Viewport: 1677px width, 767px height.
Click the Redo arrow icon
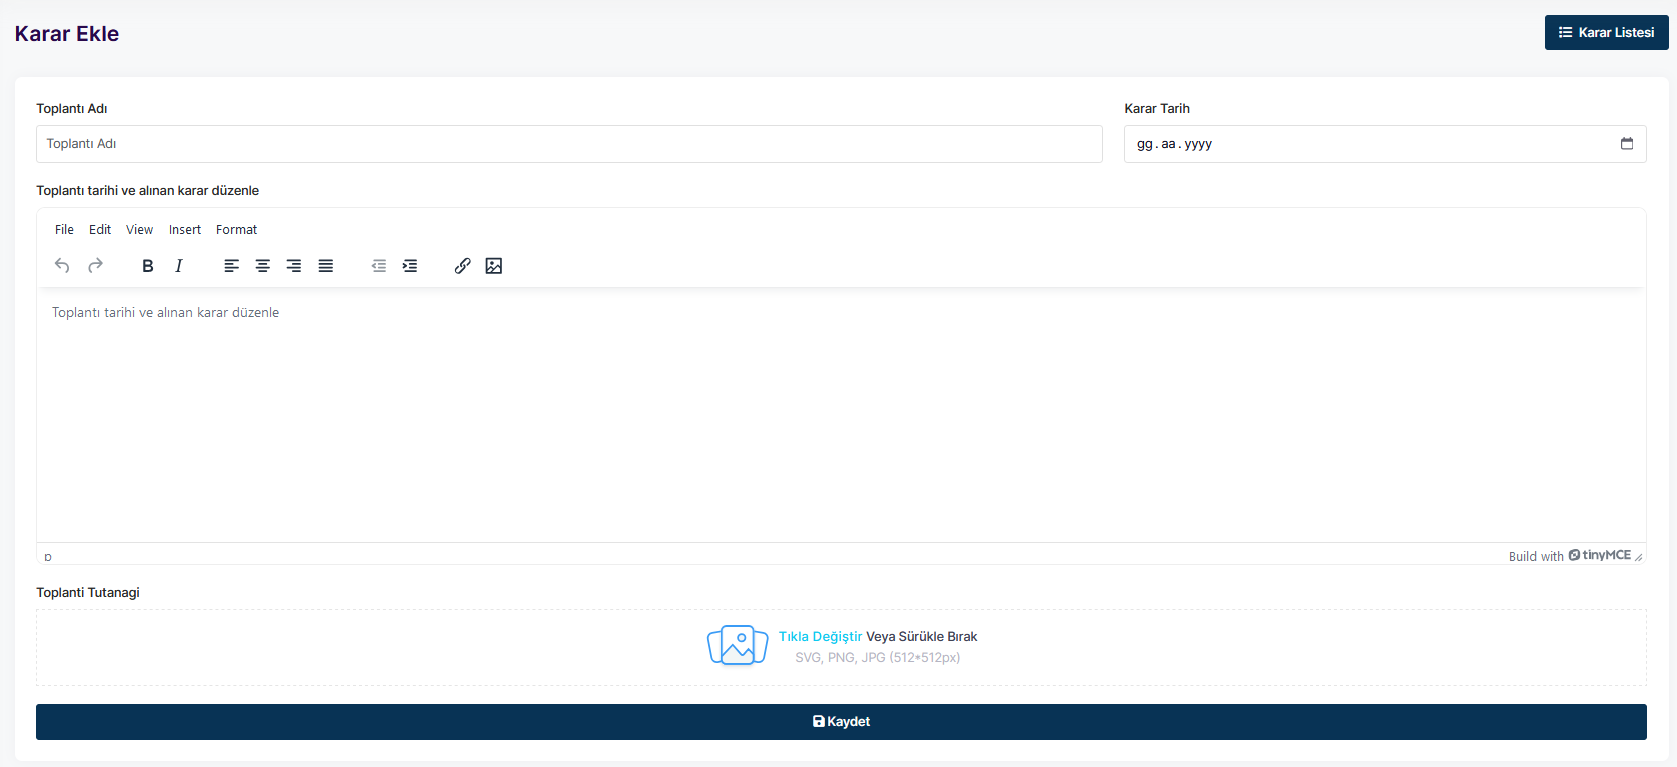click(x=96, y=266)
